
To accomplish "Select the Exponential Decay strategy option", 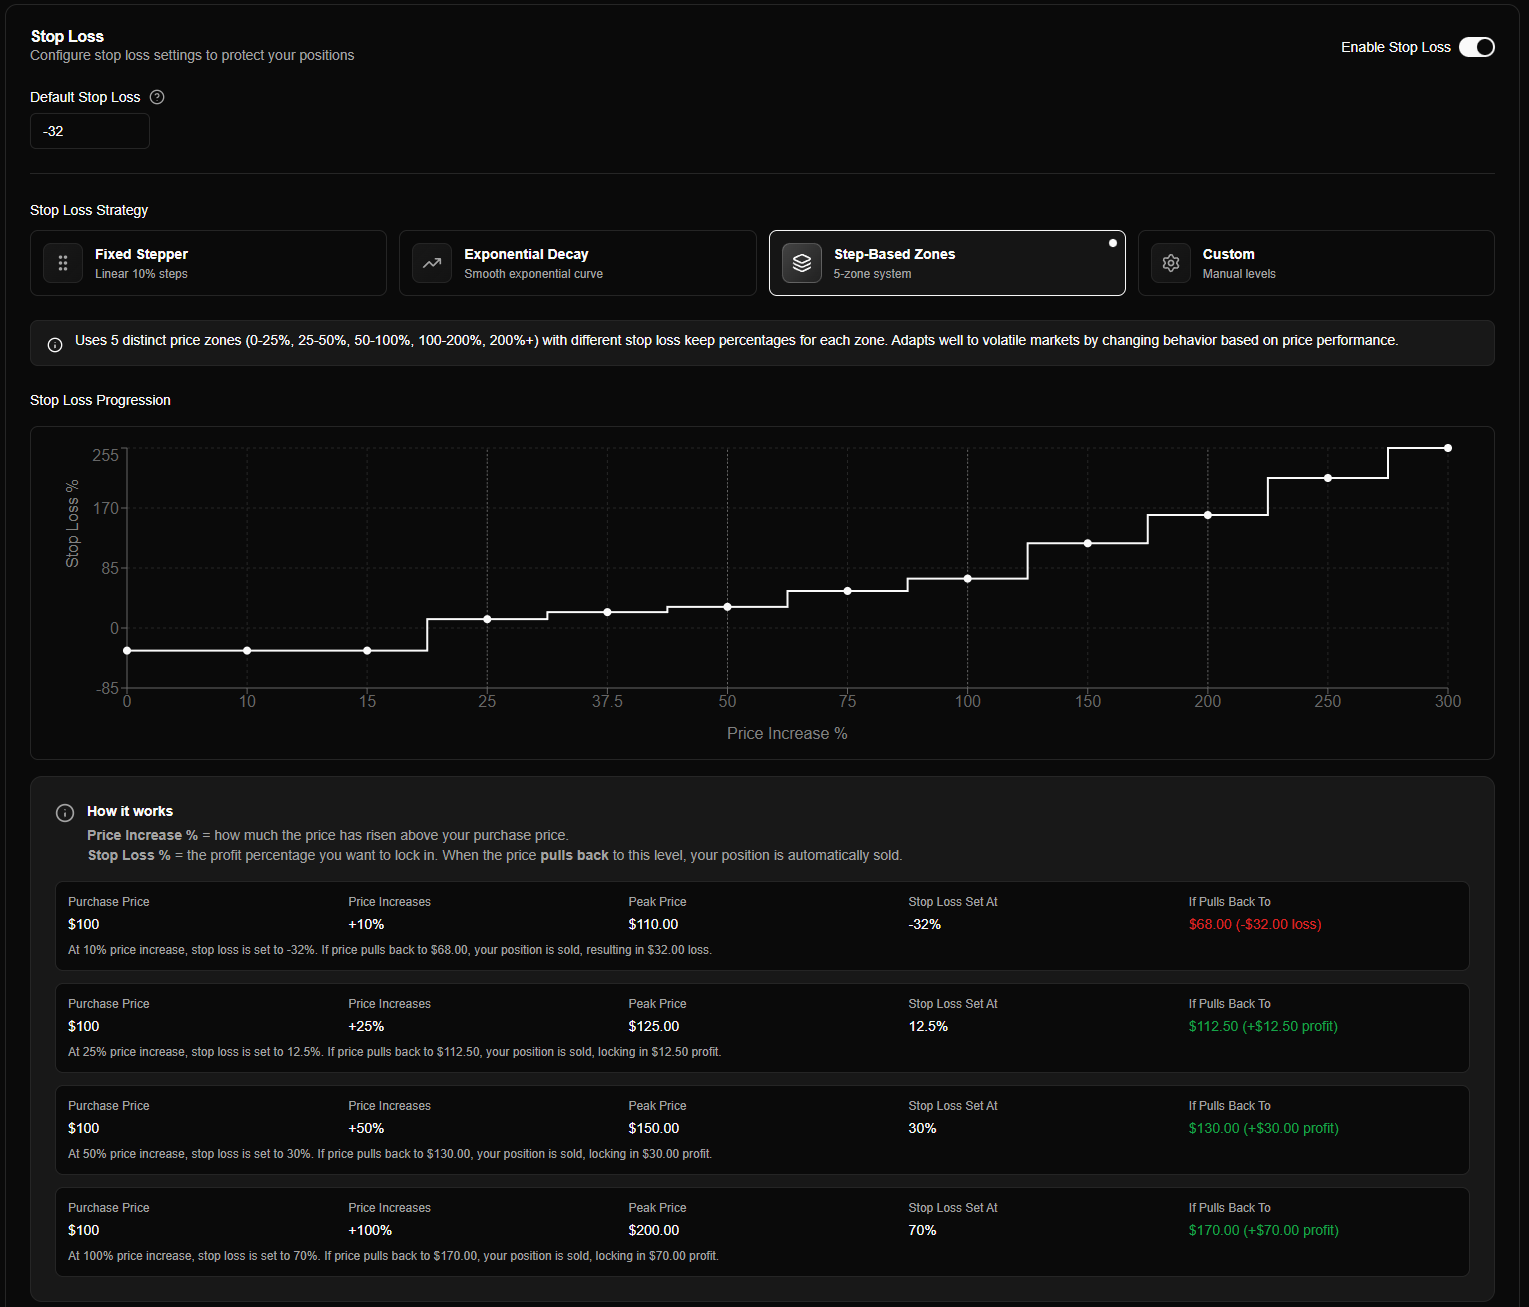I will [x=577, y=263].
